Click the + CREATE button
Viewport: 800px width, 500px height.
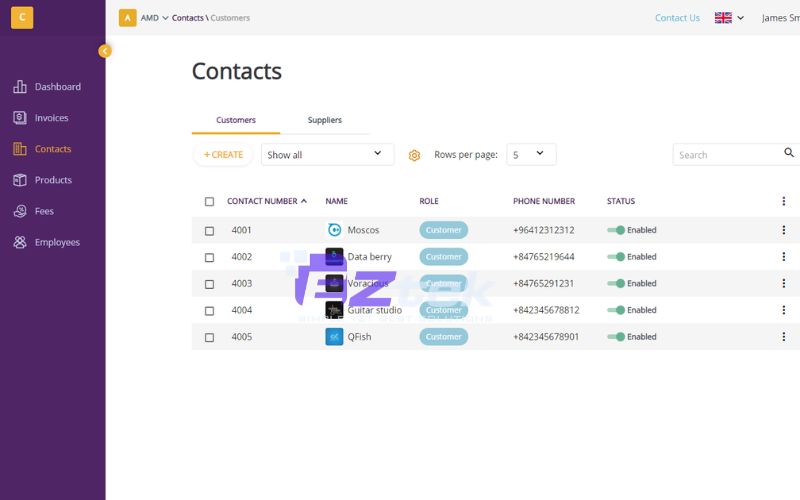223,155
